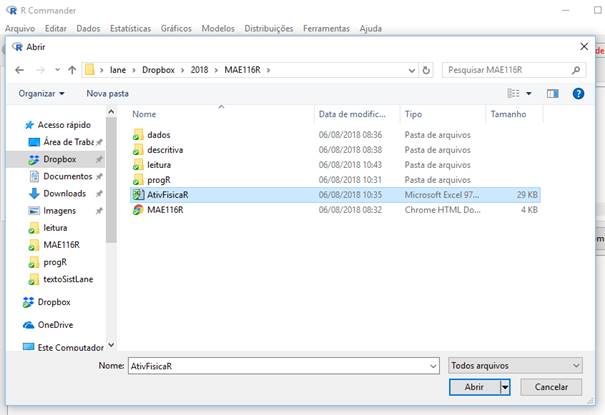The width and height of the screenshot is (605, 415).
Task: Expand the file name Nome dropdown arrow
Action: pos(433,366)
